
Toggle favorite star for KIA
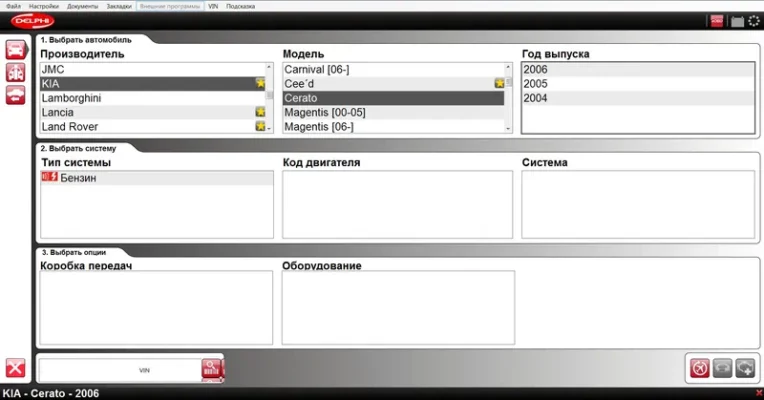(261, 83)
